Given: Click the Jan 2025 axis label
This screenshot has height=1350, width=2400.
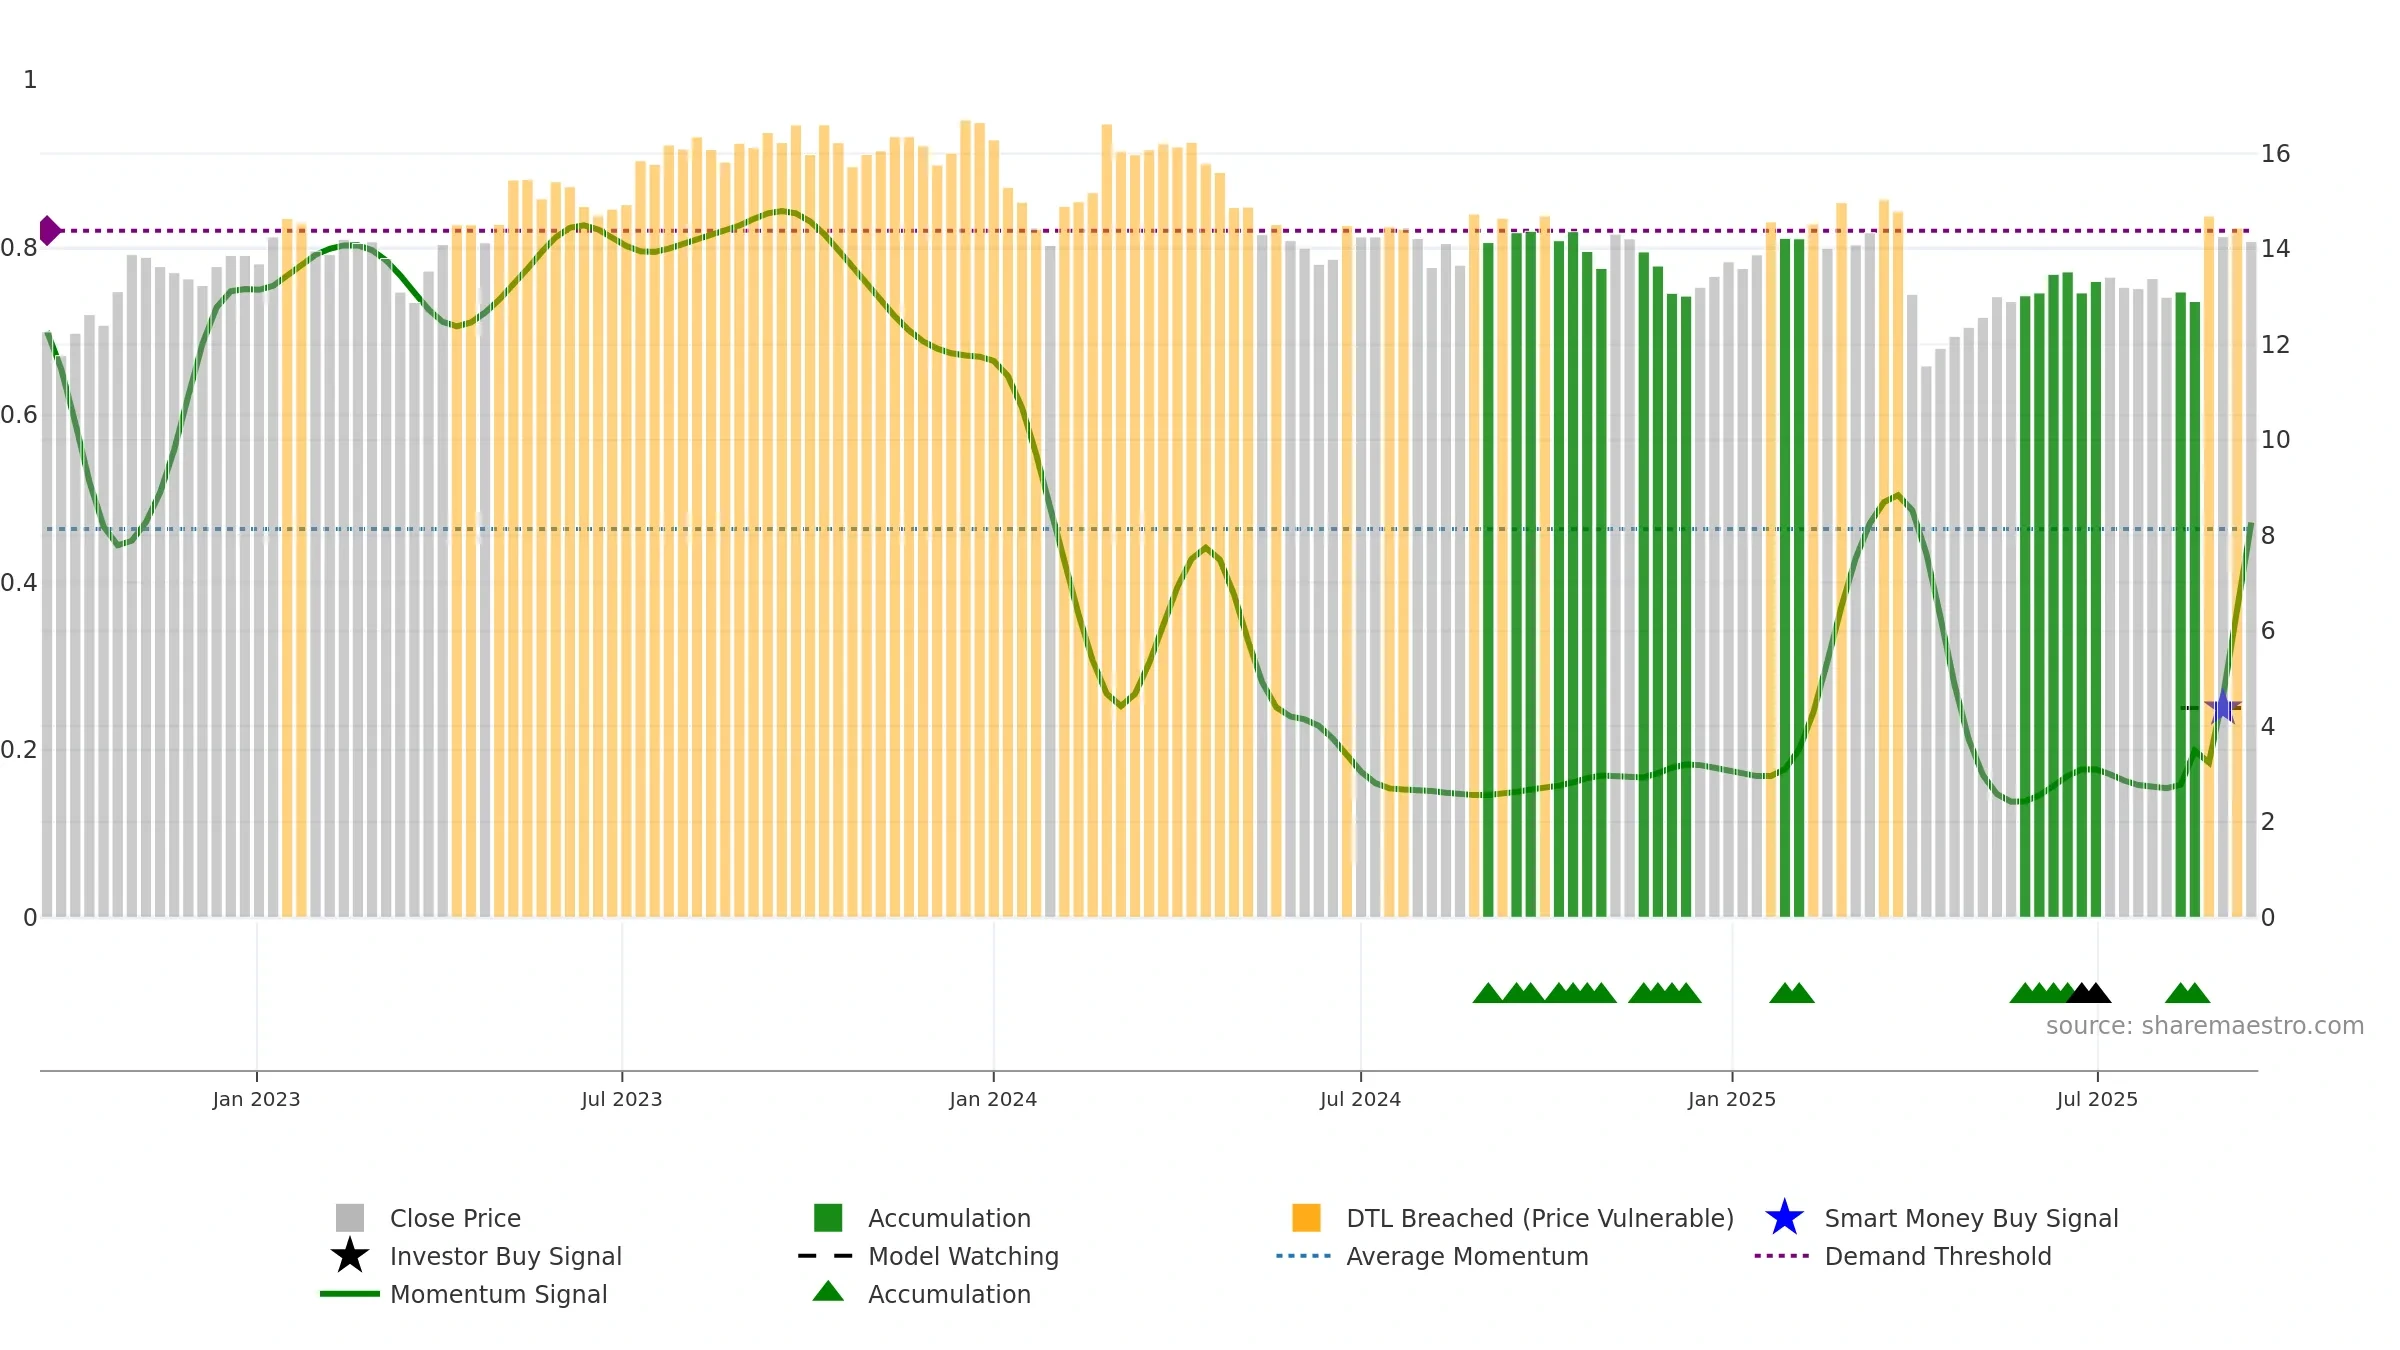Looking at the screenshot, I should click(1732, 1100).
